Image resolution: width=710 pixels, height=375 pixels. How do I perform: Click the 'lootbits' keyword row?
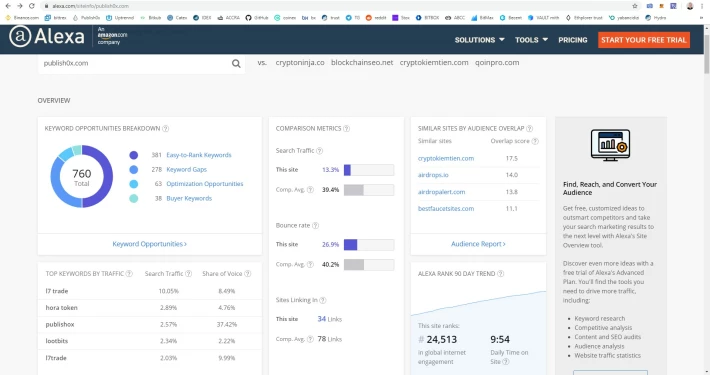(x=149, y=341)
